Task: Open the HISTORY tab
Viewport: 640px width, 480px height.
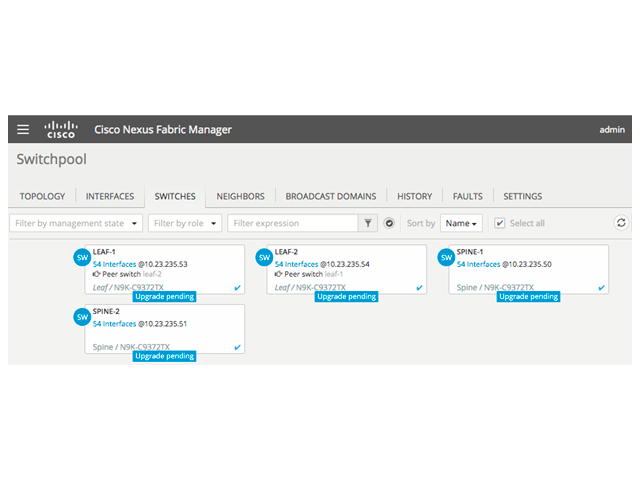Action: [415, 196]
